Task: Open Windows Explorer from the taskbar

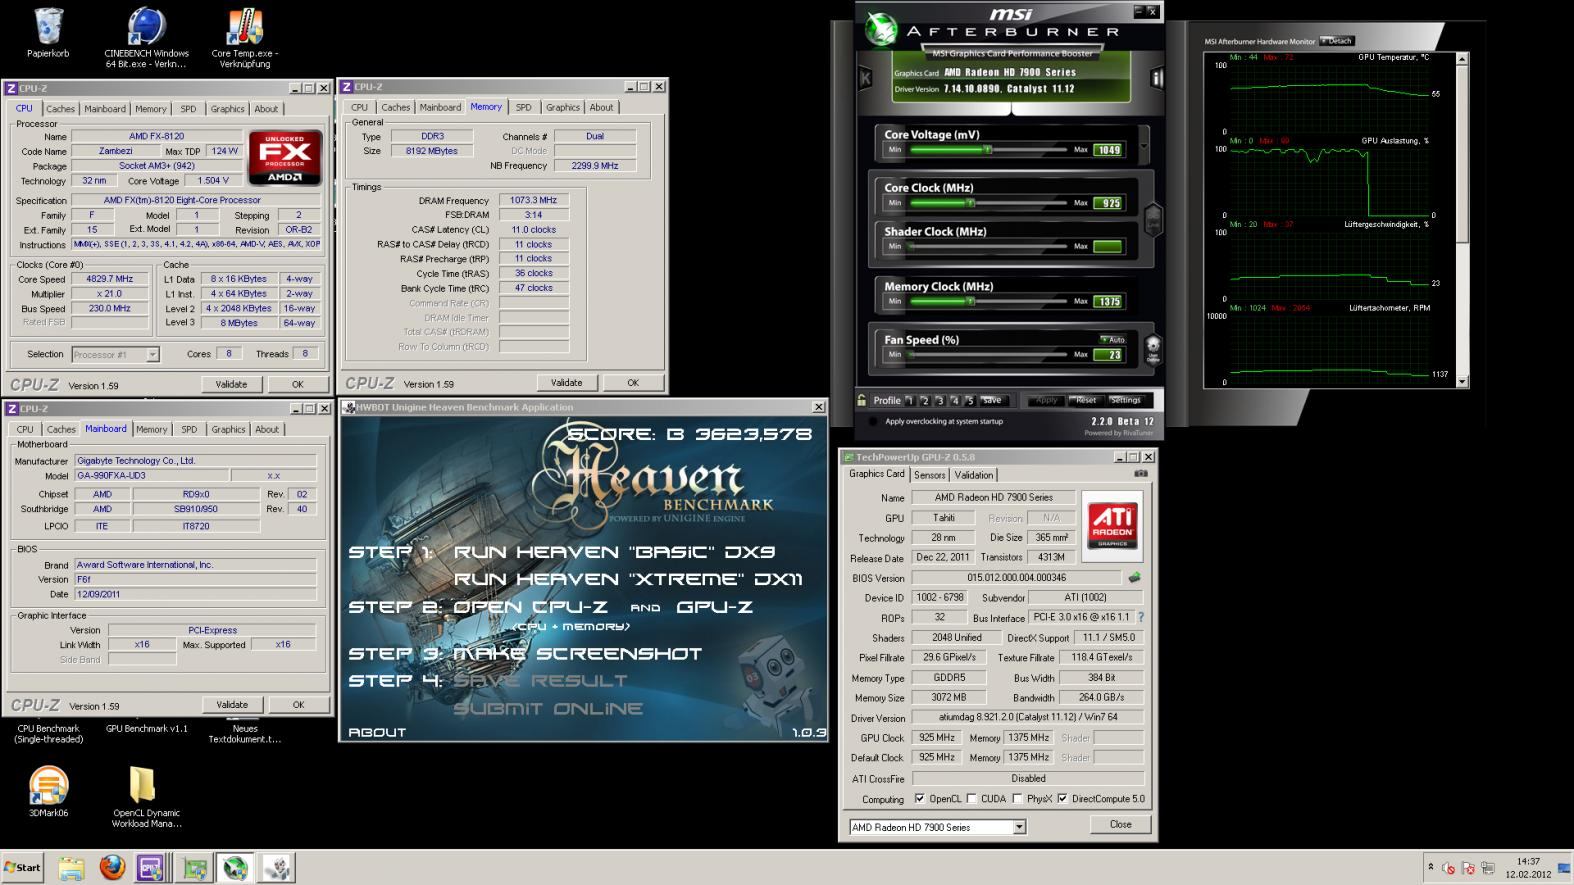Action: click(x=70, y=868)
